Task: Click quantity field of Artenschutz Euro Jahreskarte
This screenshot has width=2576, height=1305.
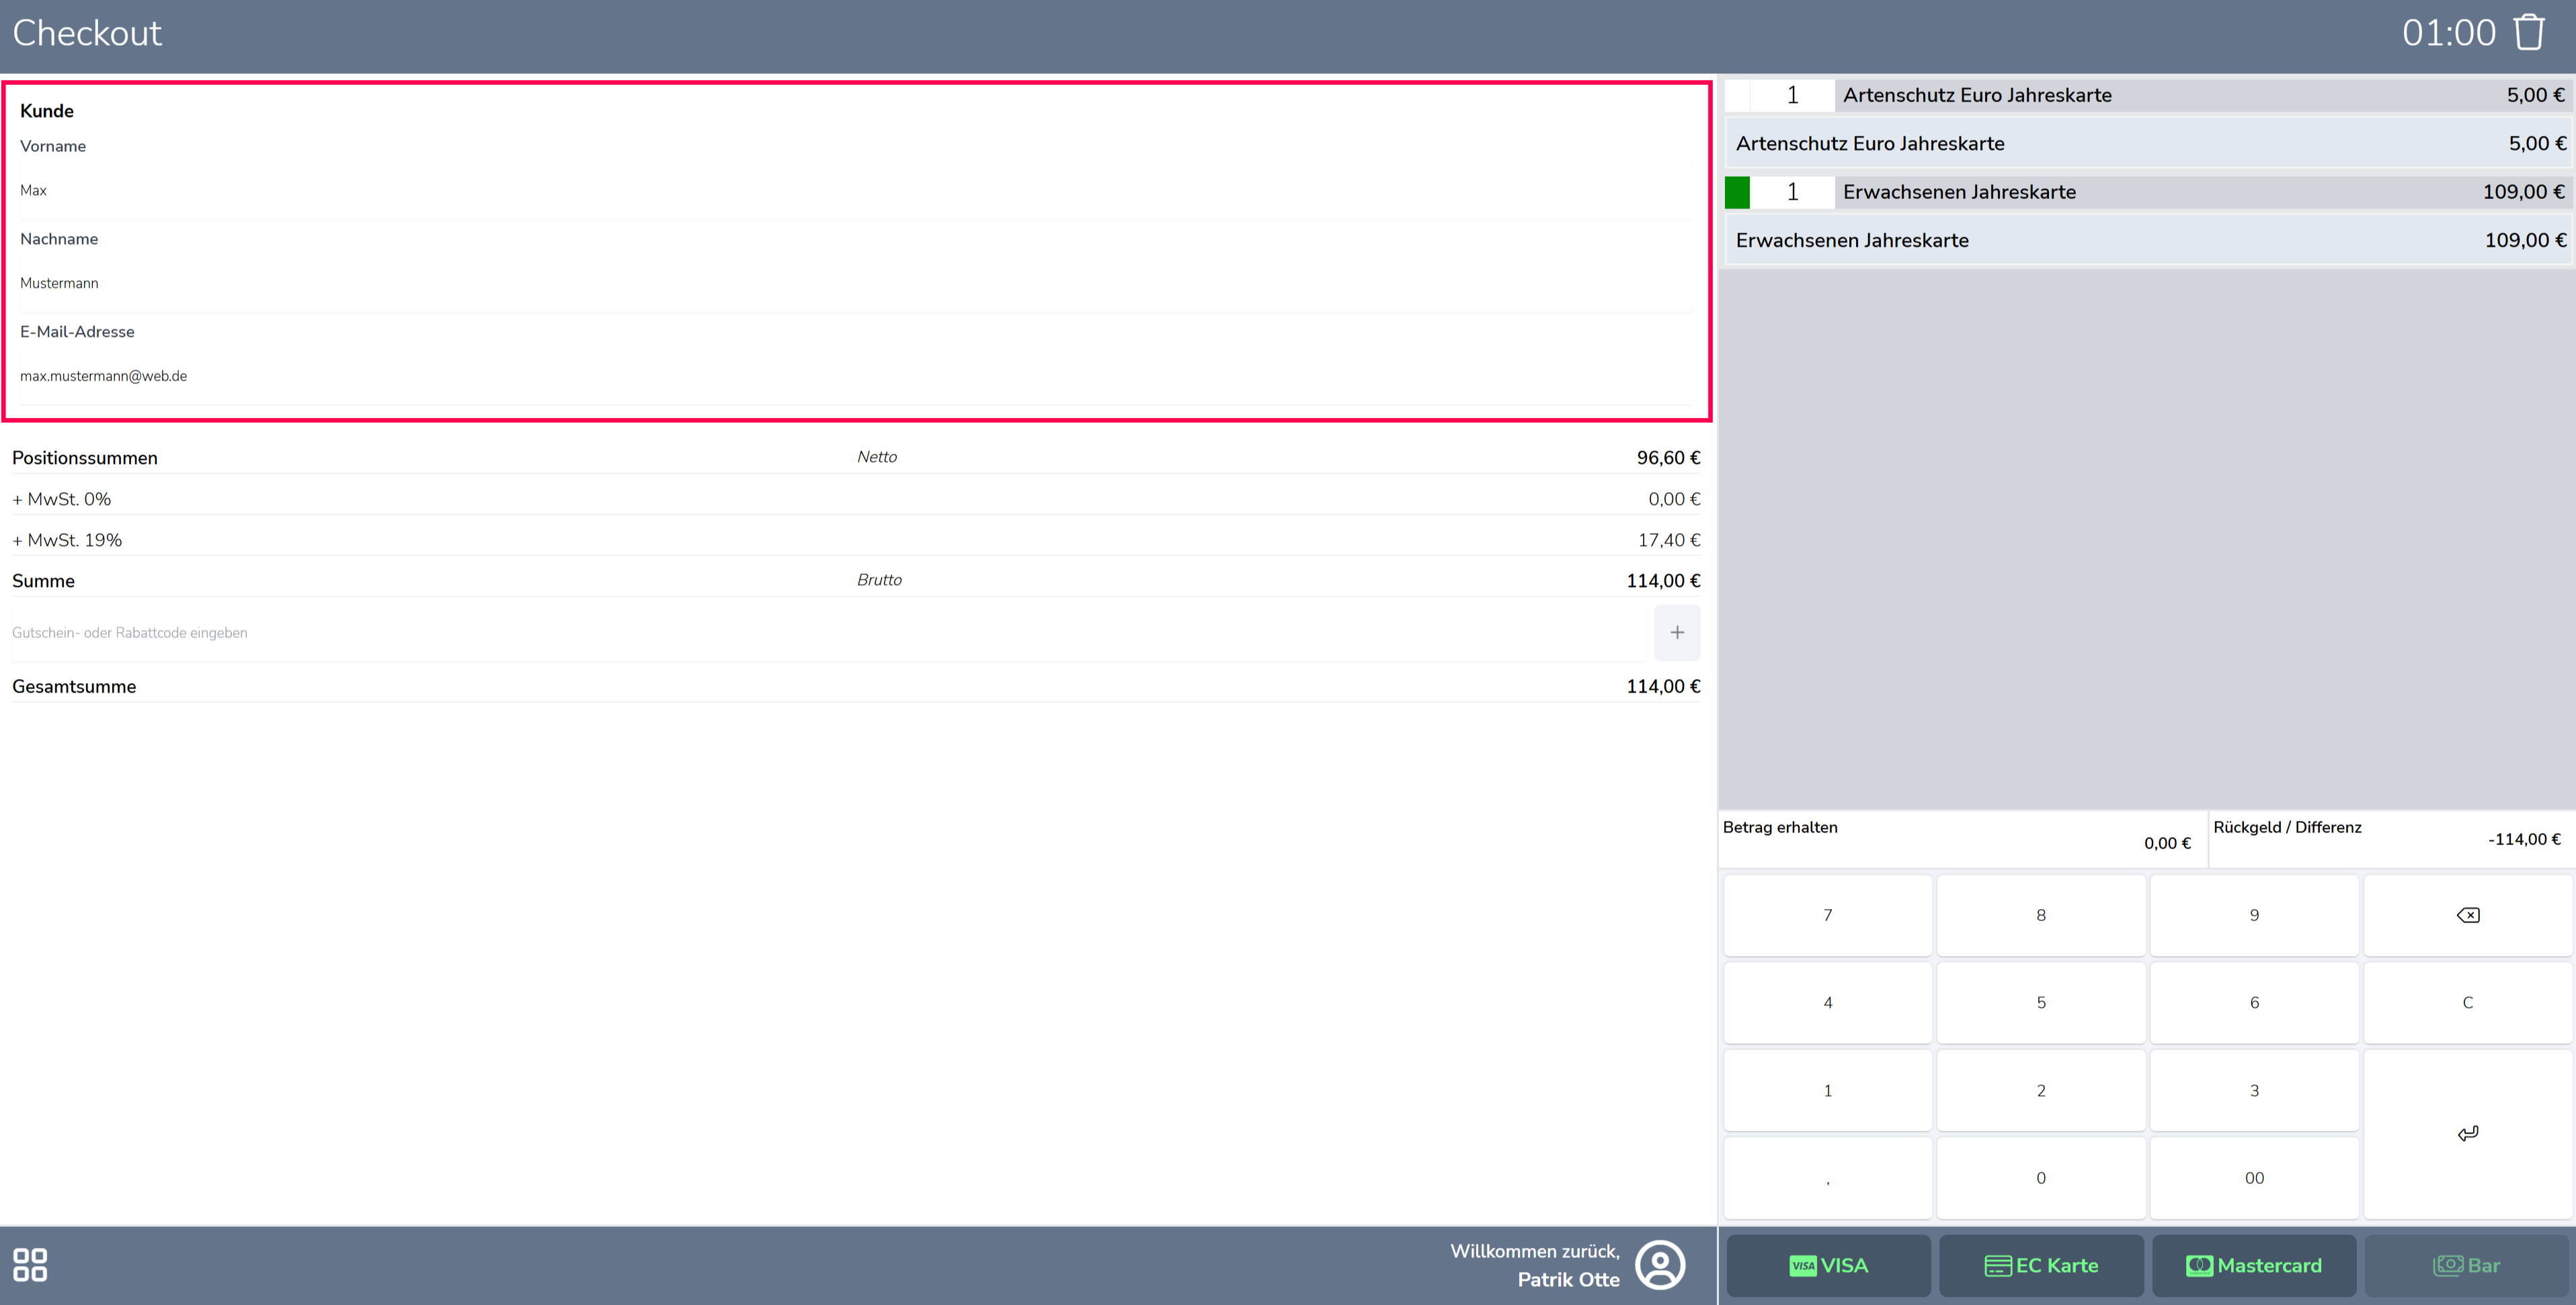Action: coord(1792,95)
